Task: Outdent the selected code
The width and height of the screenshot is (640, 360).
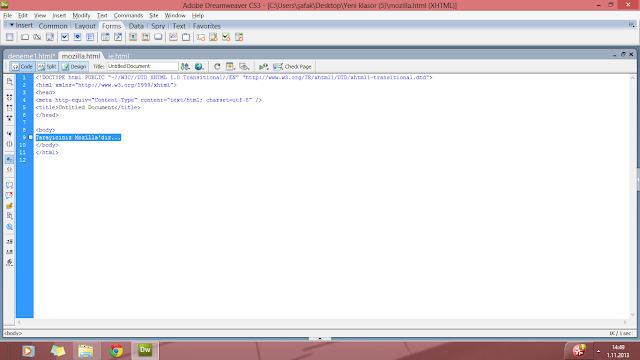Action: [9, 252]
